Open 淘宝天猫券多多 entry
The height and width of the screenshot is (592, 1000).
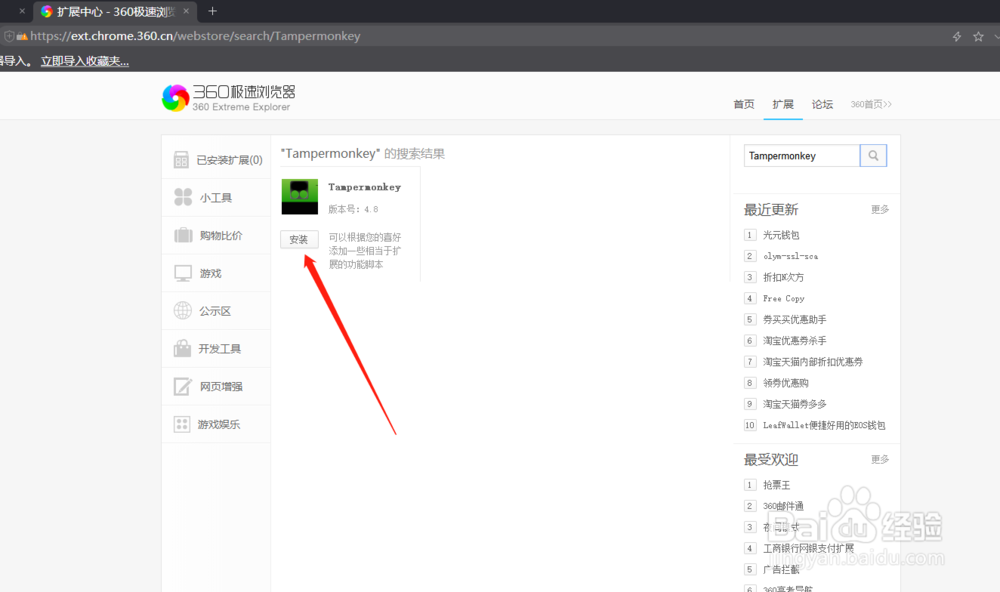(x=795, y=404)
